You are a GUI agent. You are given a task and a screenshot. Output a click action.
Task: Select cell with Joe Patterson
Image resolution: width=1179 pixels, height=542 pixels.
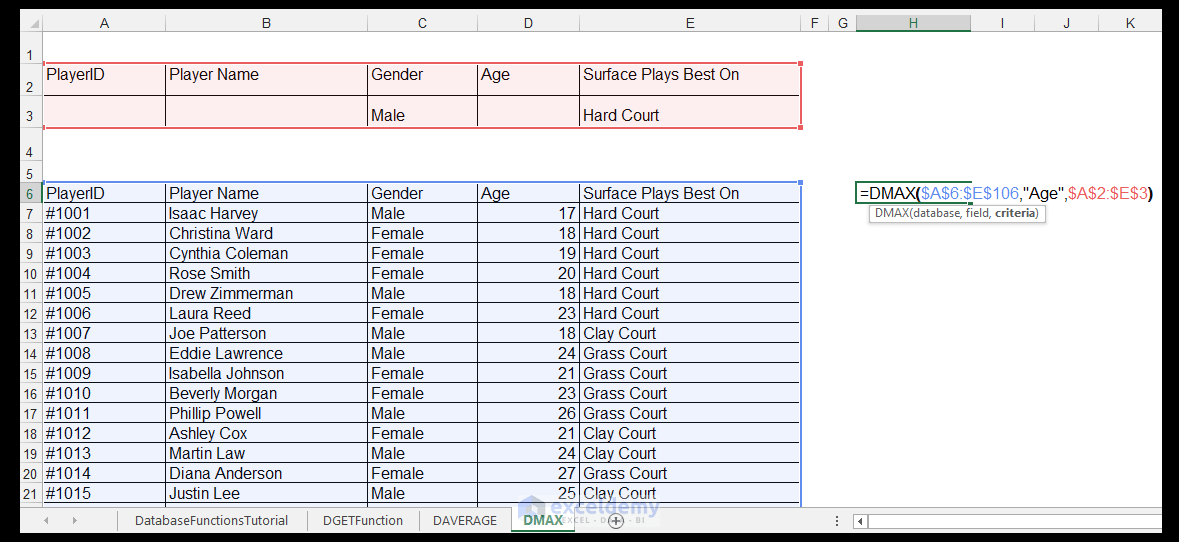coord(266,333)
